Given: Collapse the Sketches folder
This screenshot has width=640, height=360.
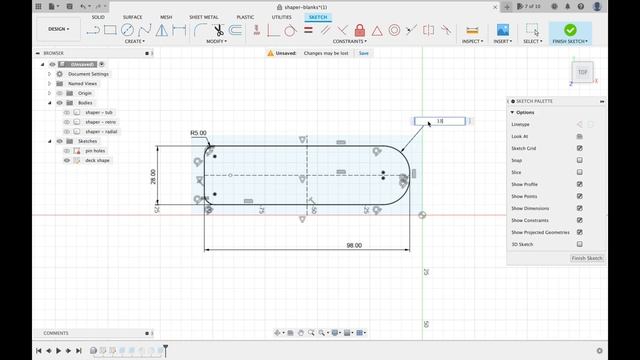Looking at the screenshot, I should click(49, 141).
